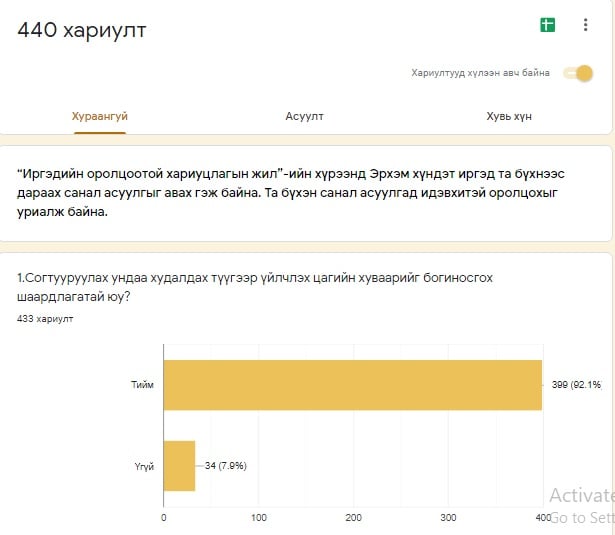
Task: Click the long Тийм bar in chart
Action: pos(352,385)
